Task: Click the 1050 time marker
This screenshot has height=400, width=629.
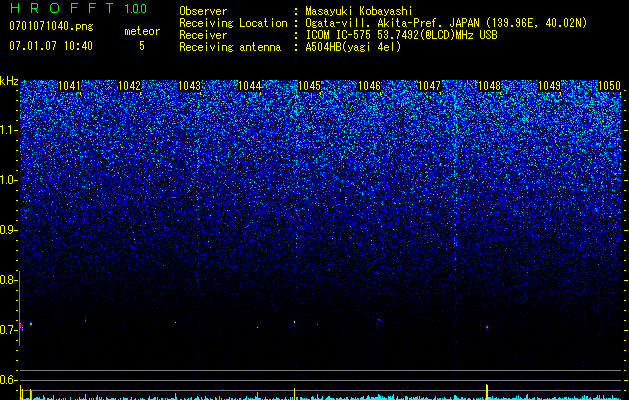Action: 609,86
